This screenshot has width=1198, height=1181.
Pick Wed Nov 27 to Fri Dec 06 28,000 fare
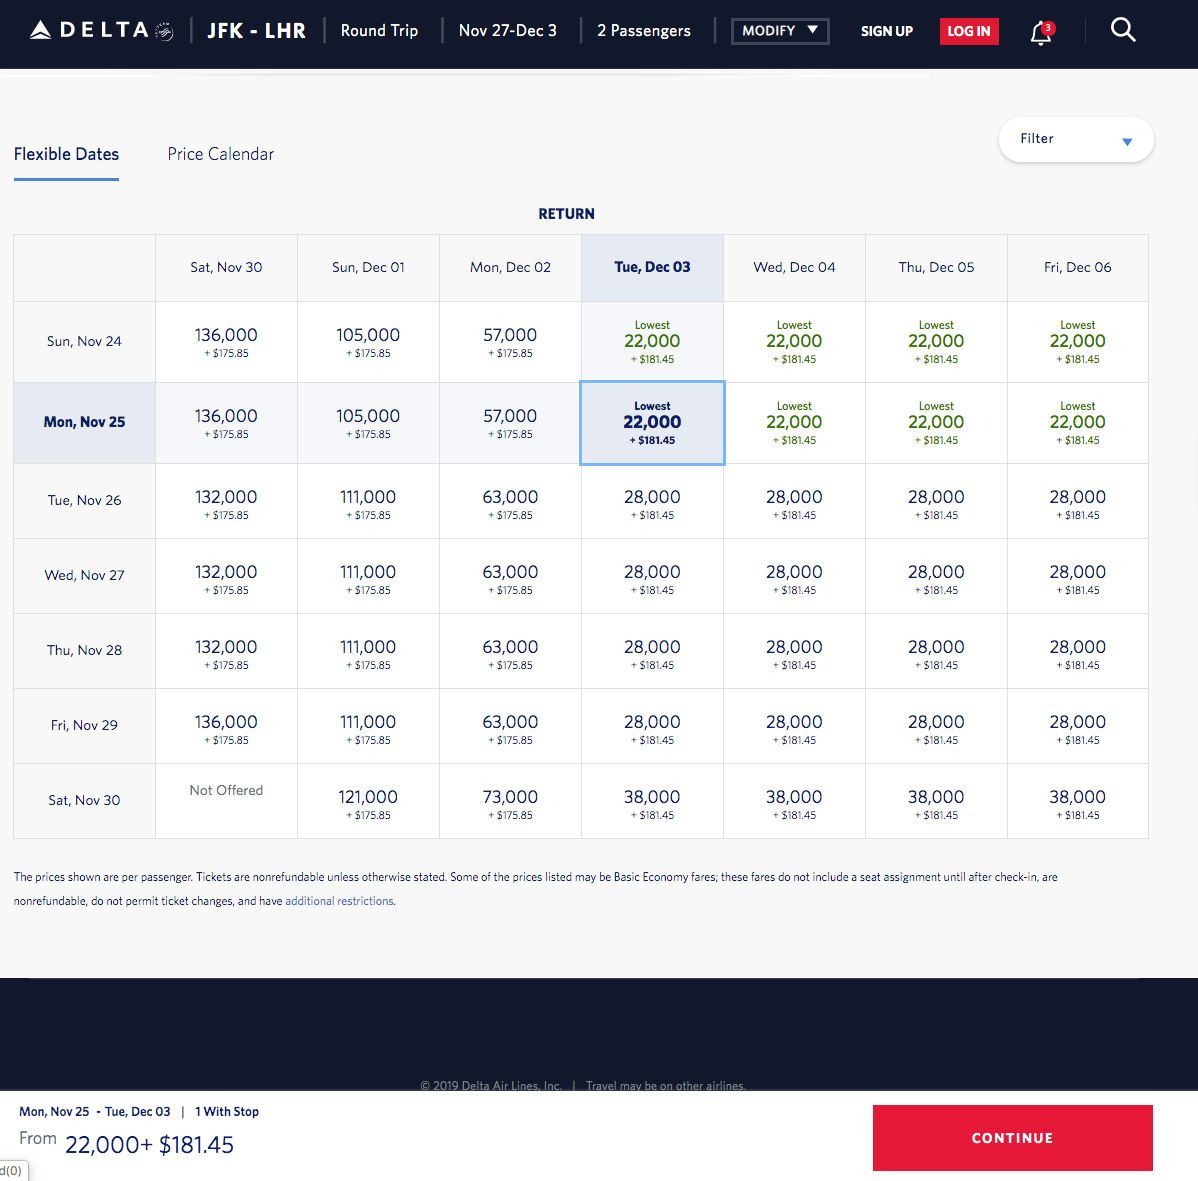click(x=1077, y=575)
